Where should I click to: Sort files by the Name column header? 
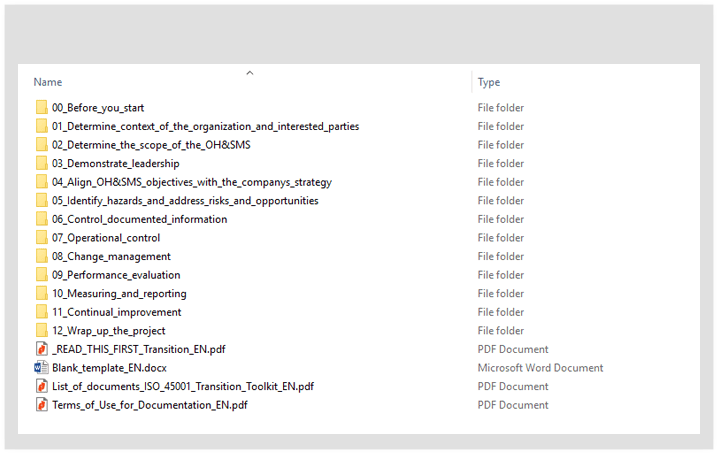click(48, 83)
